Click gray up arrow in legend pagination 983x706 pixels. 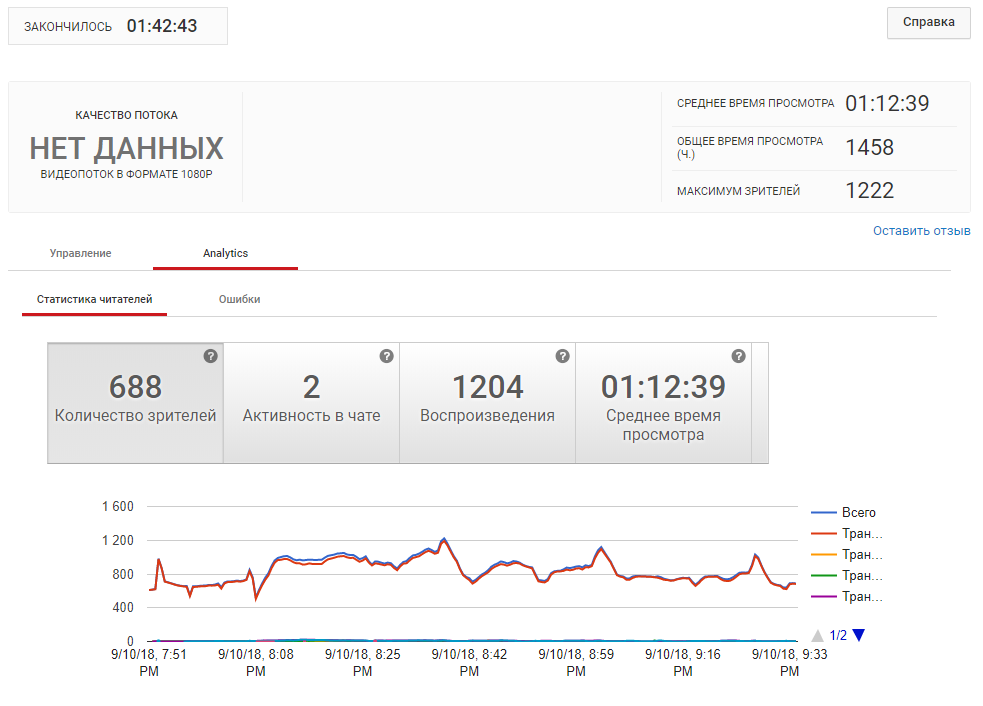tap(817, 635)
